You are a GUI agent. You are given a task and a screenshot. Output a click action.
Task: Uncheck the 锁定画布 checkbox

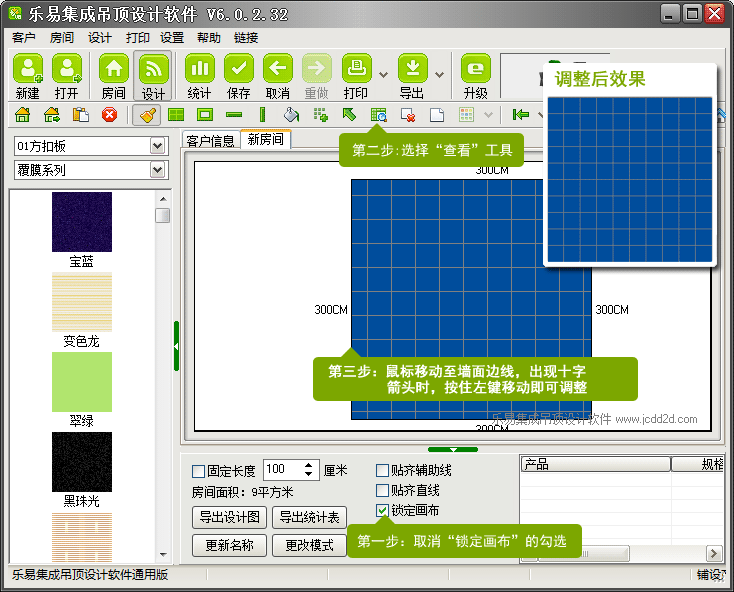(383, 510)
